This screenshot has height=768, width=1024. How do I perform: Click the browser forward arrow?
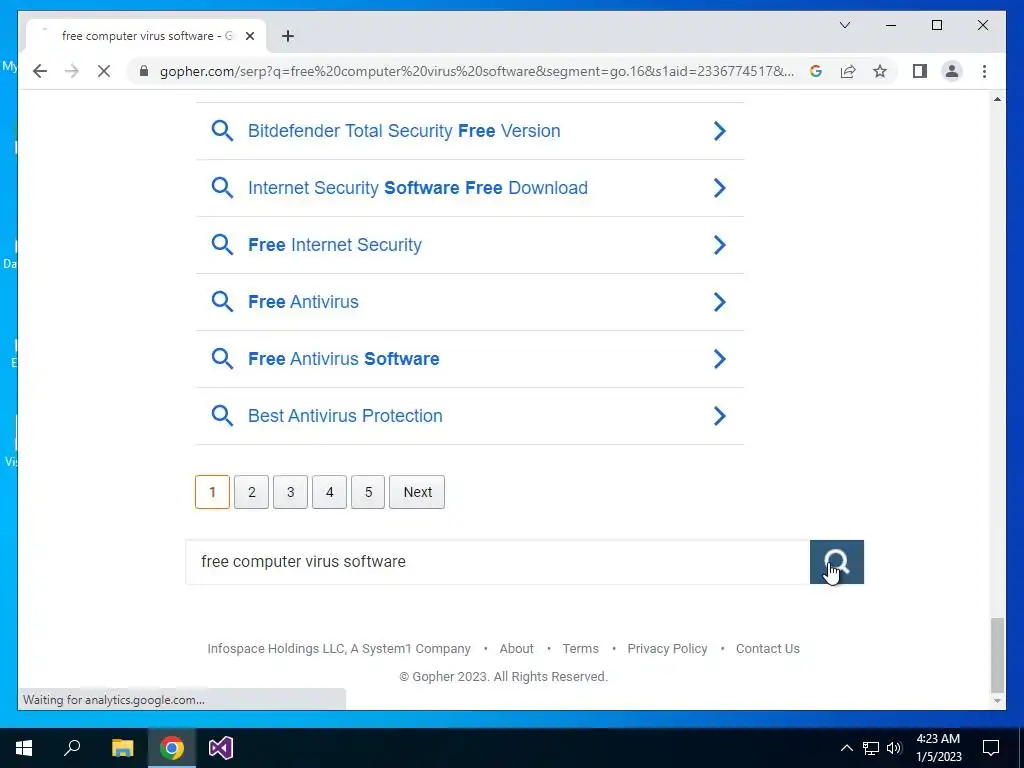pos(72,71)
